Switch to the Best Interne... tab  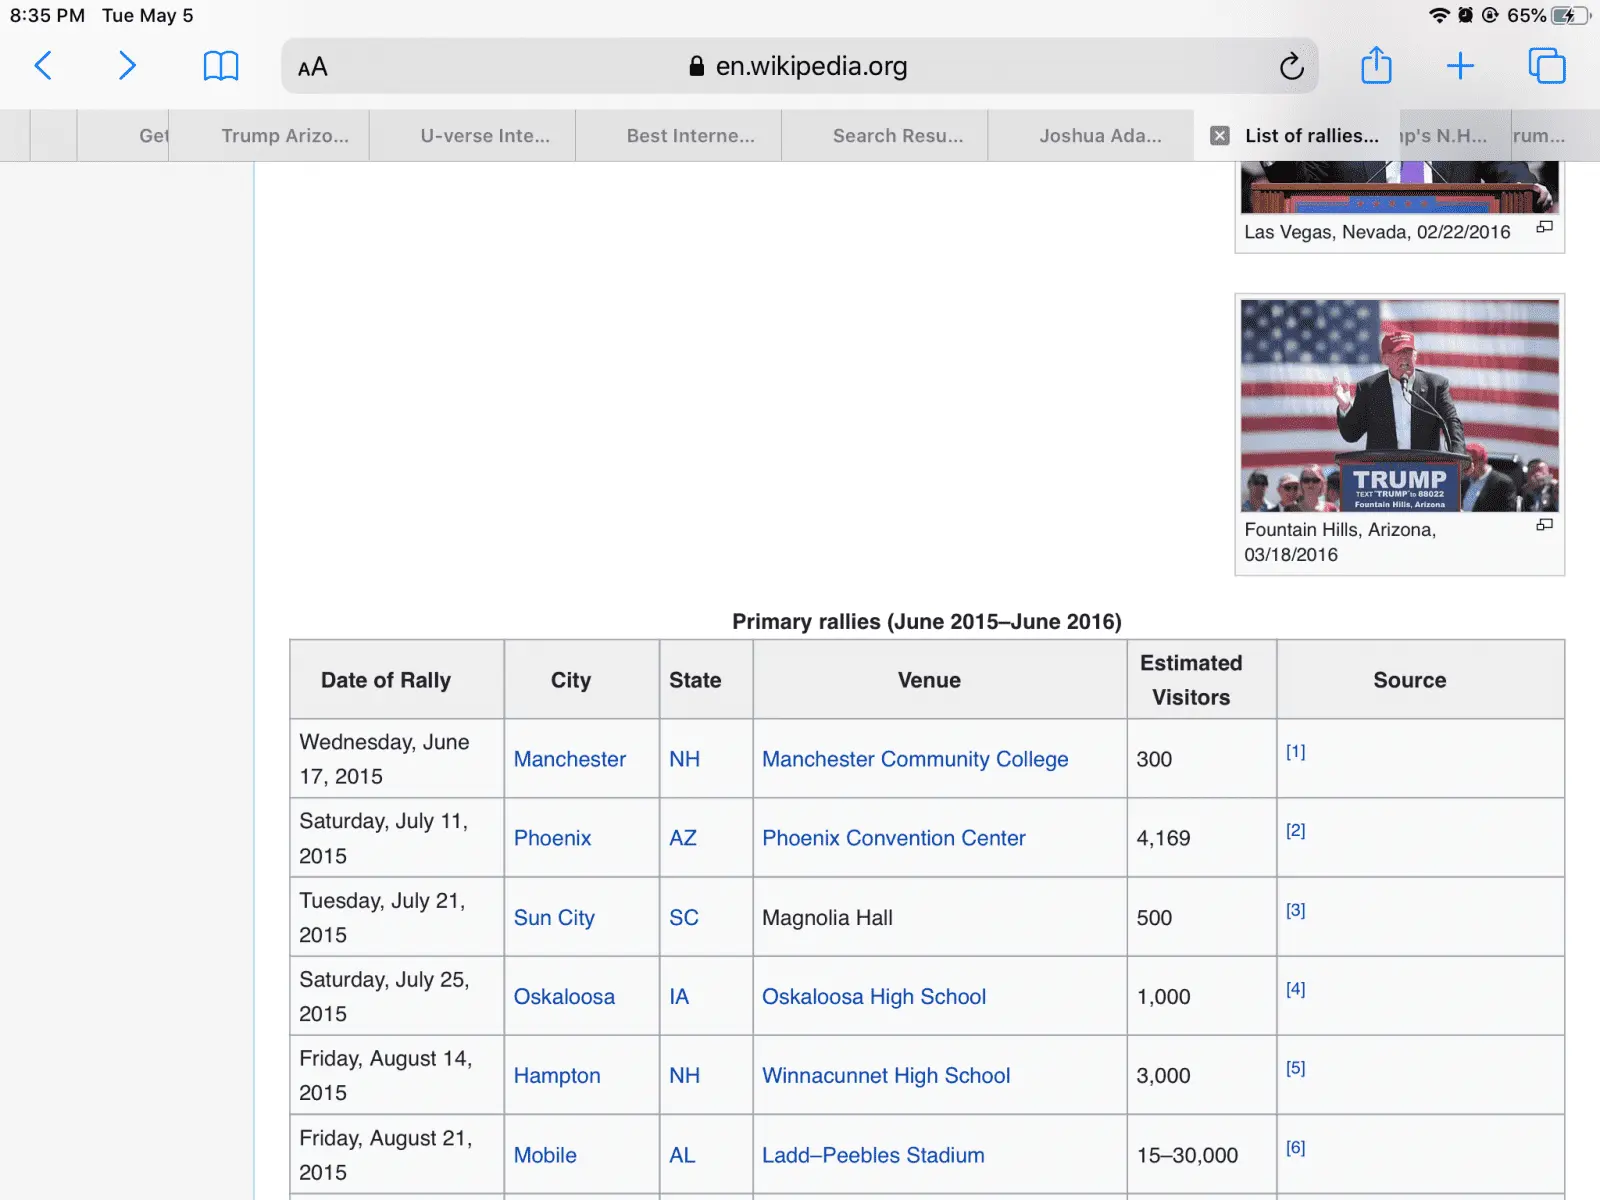coord(690,136)
